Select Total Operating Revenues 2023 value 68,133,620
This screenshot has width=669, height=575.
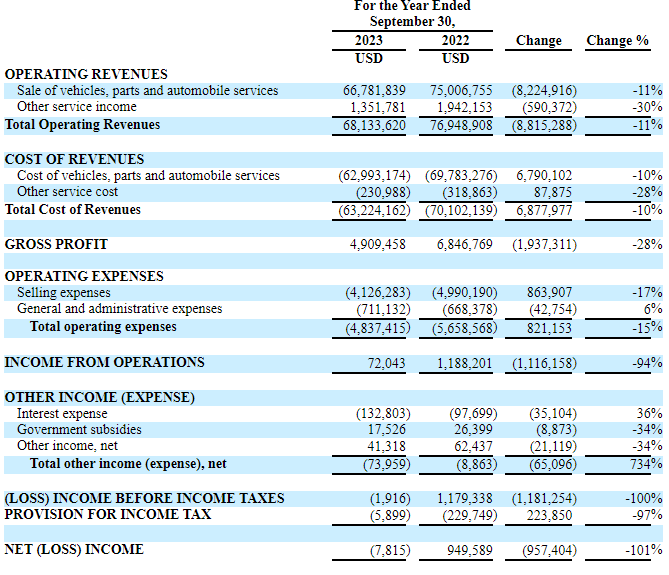point(374,125)
